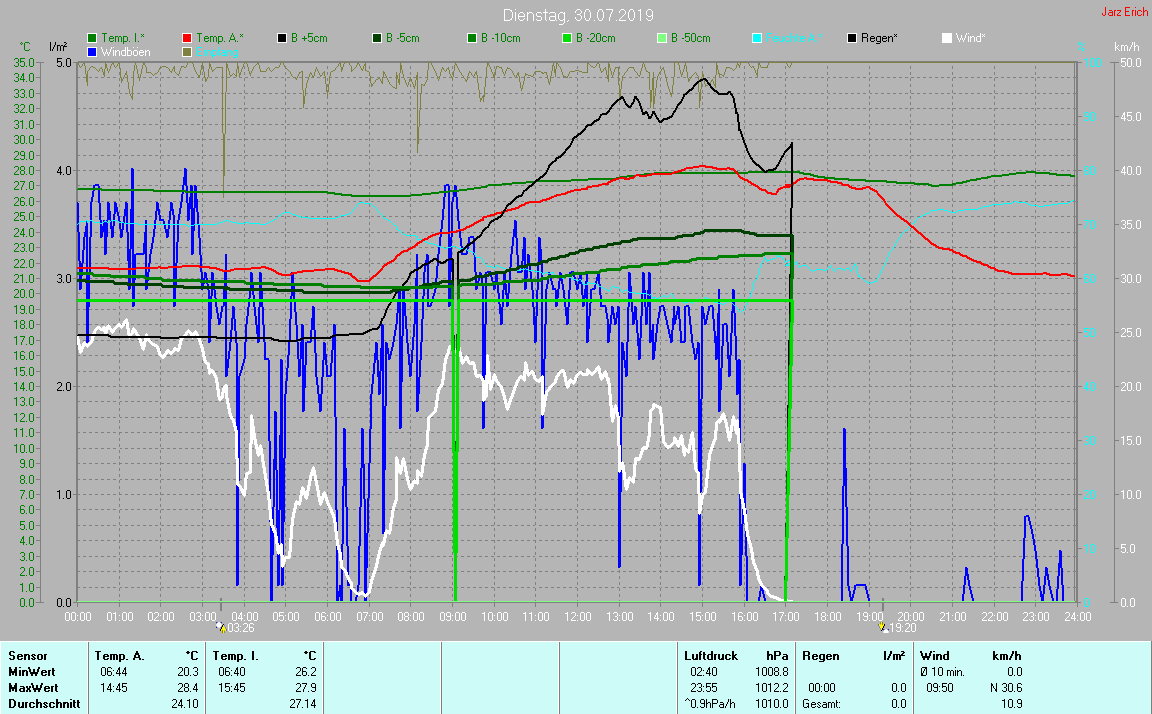Click the sunset marker at 19:20
The image size is (1152, 714).
pos(883,627)
